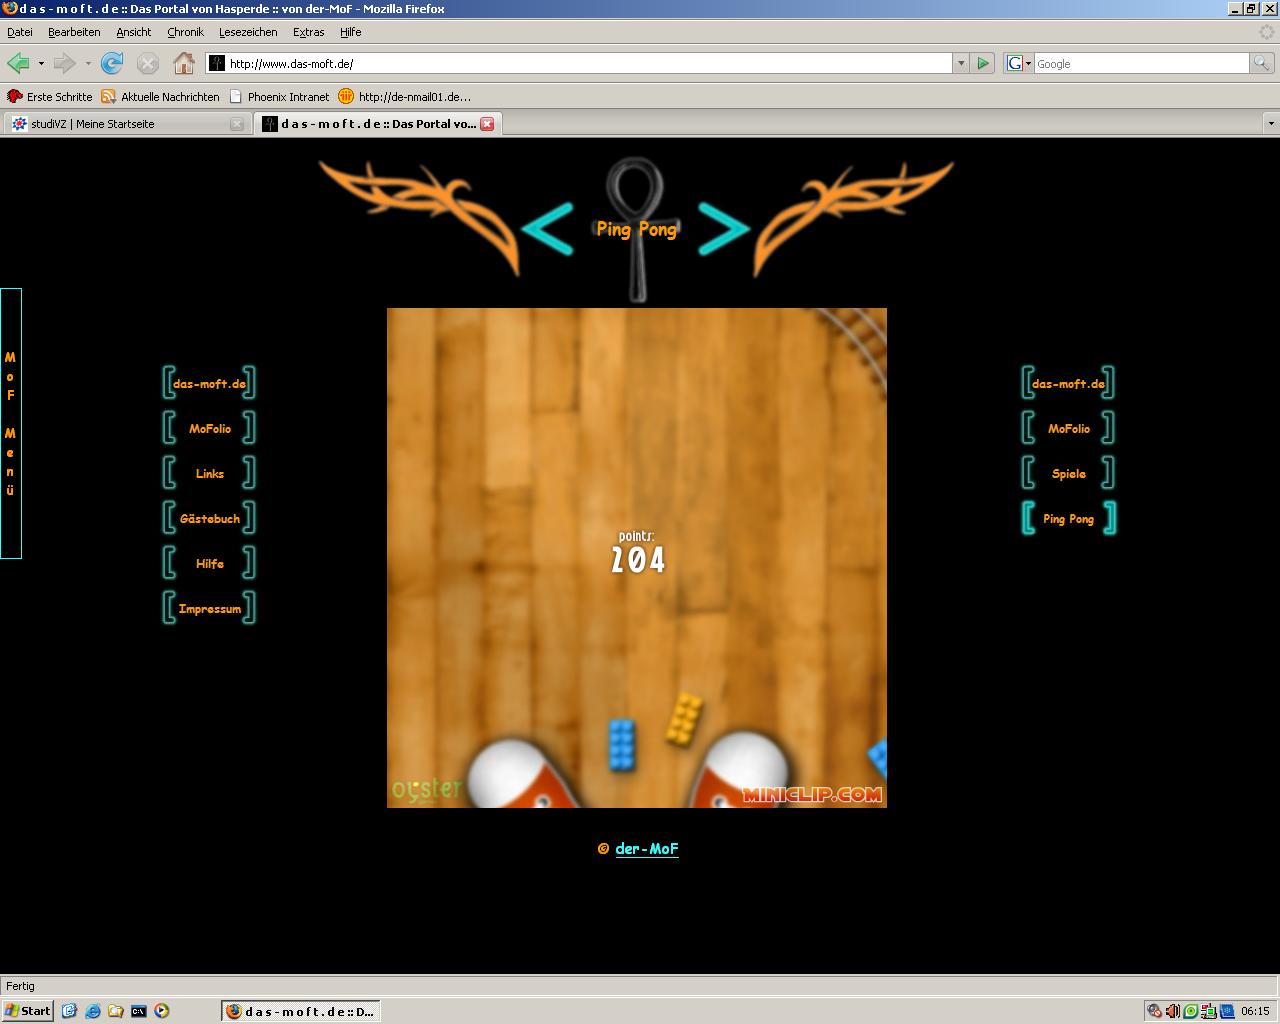Open the der-MoF footer link
The height and width of the screenshot is (1024, 1280).
pos(646,848)
